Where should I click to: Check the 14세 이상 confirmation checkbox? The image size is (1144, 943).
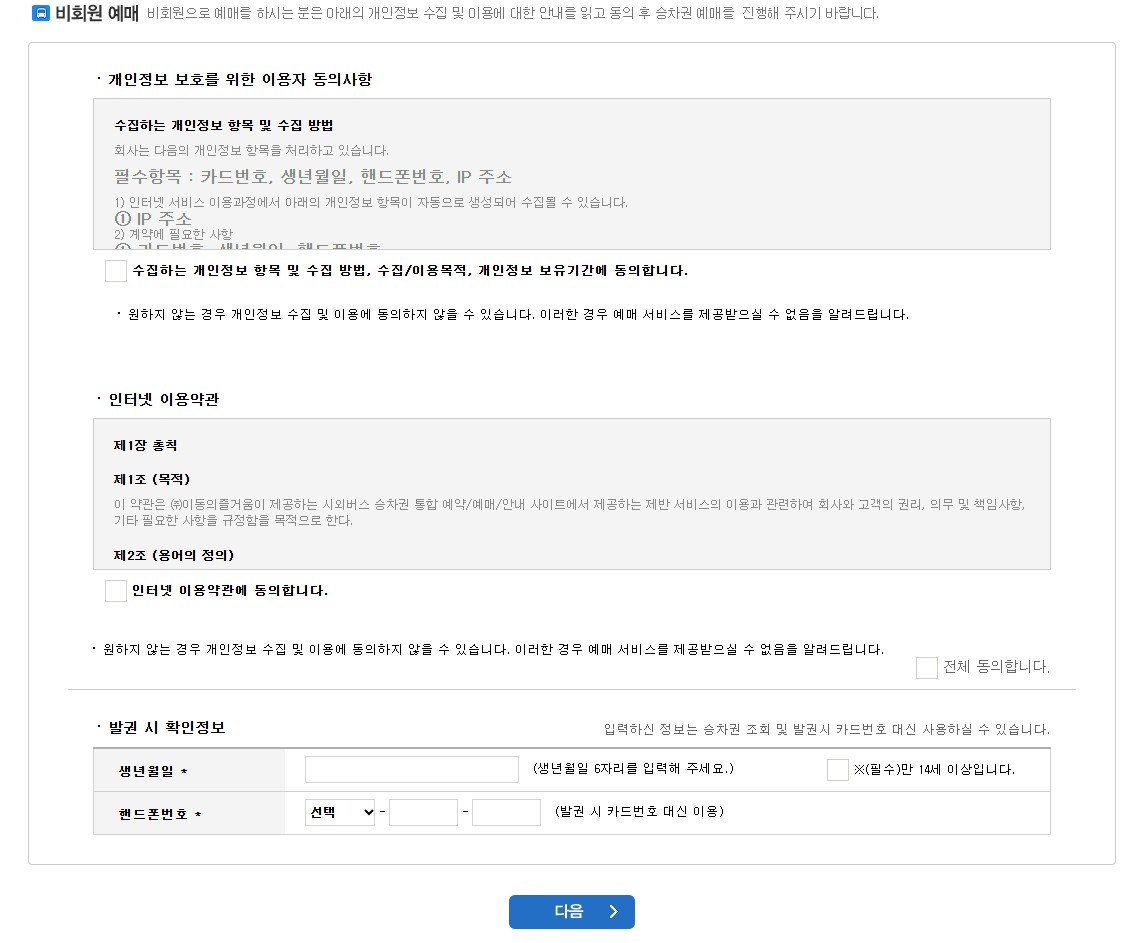point(836,769)
